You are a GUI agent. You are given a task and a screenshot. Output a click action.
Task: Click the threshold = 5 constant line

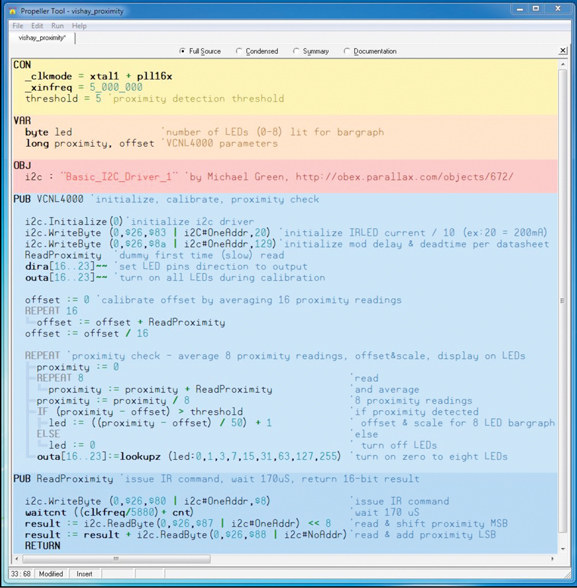point(63,99)
